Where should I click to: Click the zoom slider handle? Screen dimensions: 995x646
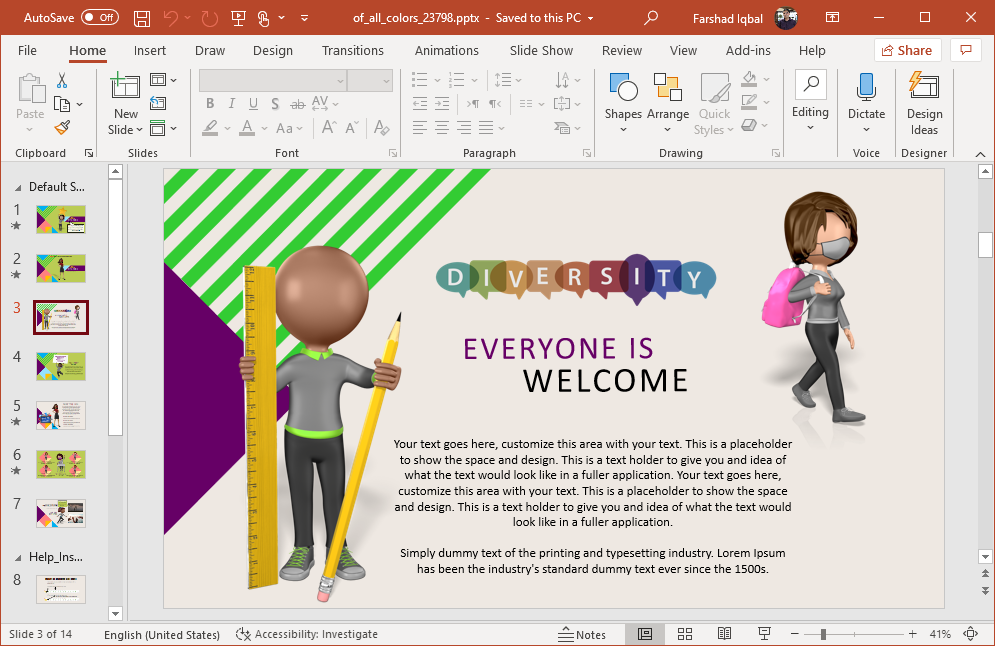click(823, 634)
